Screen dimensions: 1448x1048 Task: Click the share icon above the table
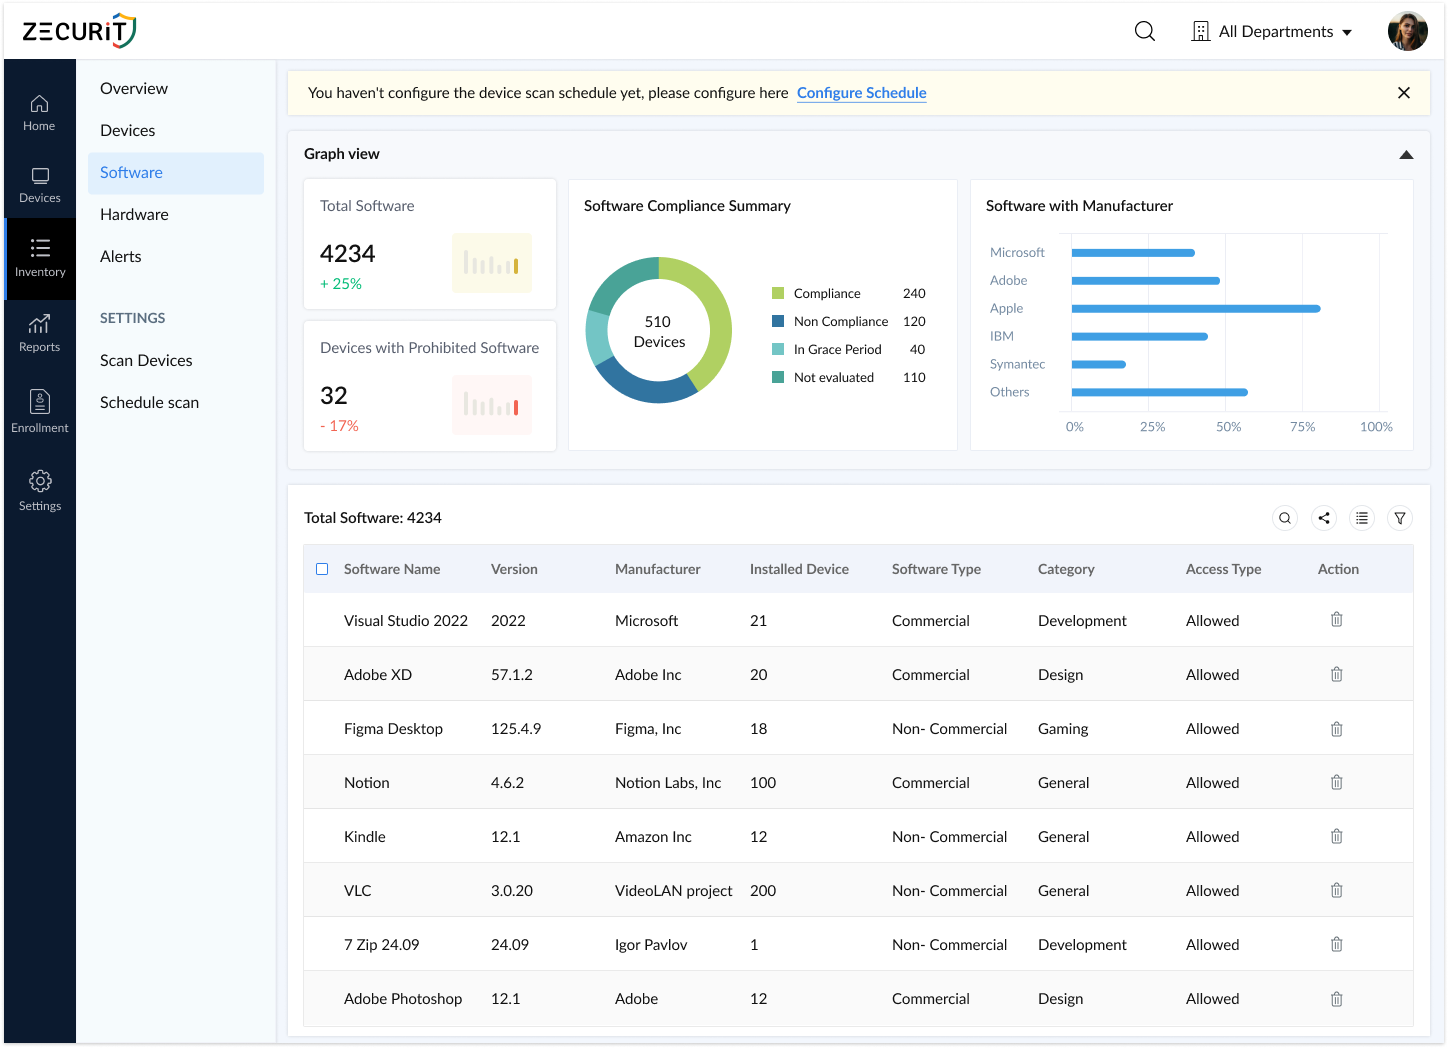(x=1324, y=518)
